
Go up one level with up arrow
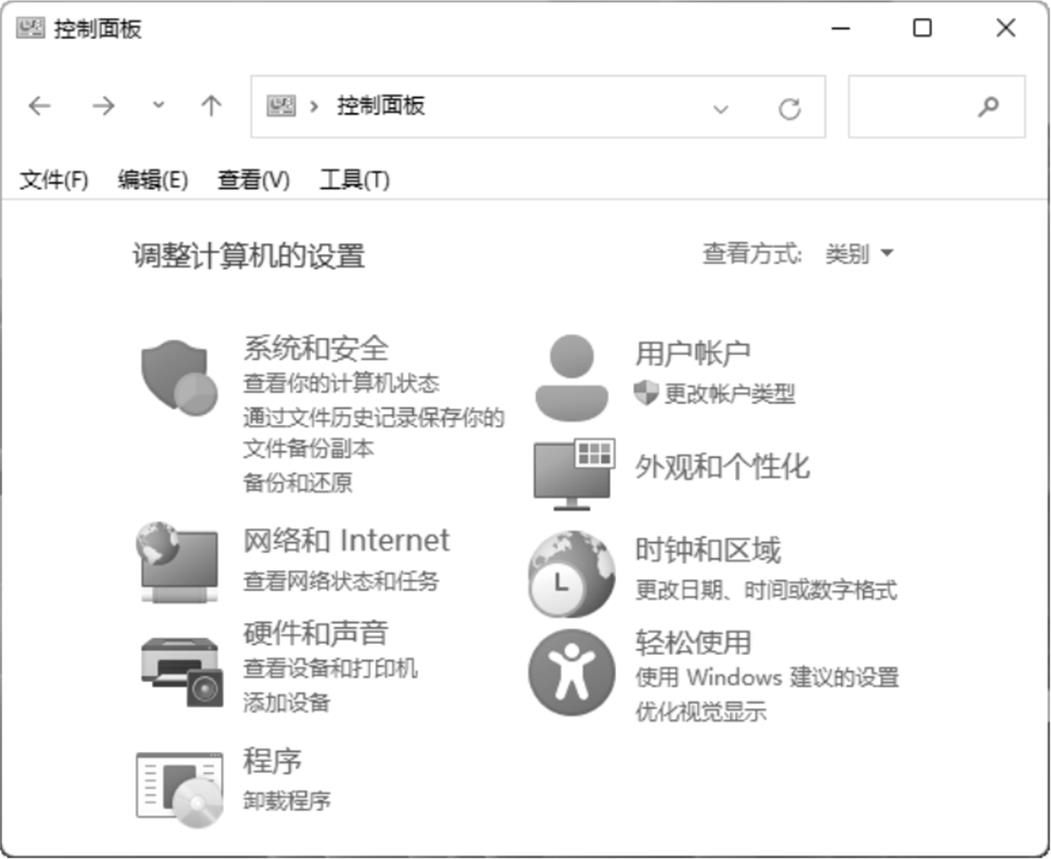click(211, 106)
